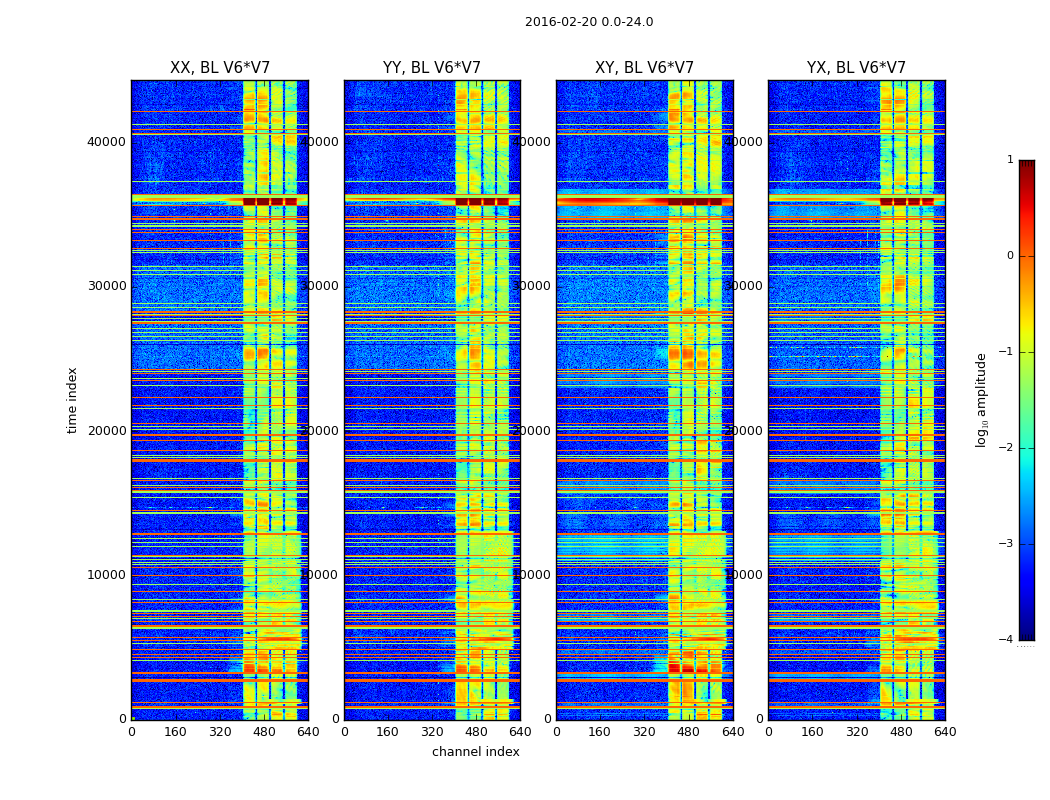Click the 160 channel tick under XY panel

(599, 732)
